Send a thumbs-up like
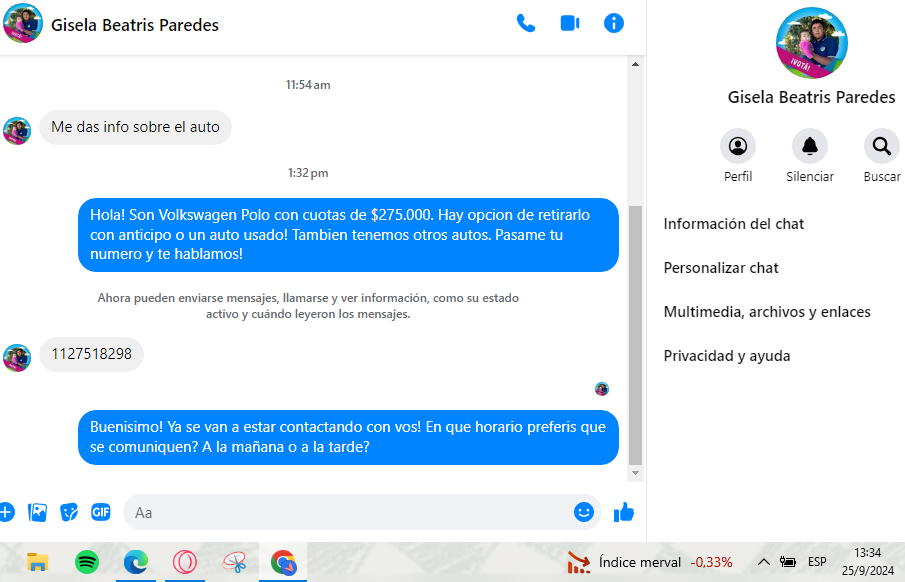This screenshot has height=582, width=905. (x=624, y=512)
